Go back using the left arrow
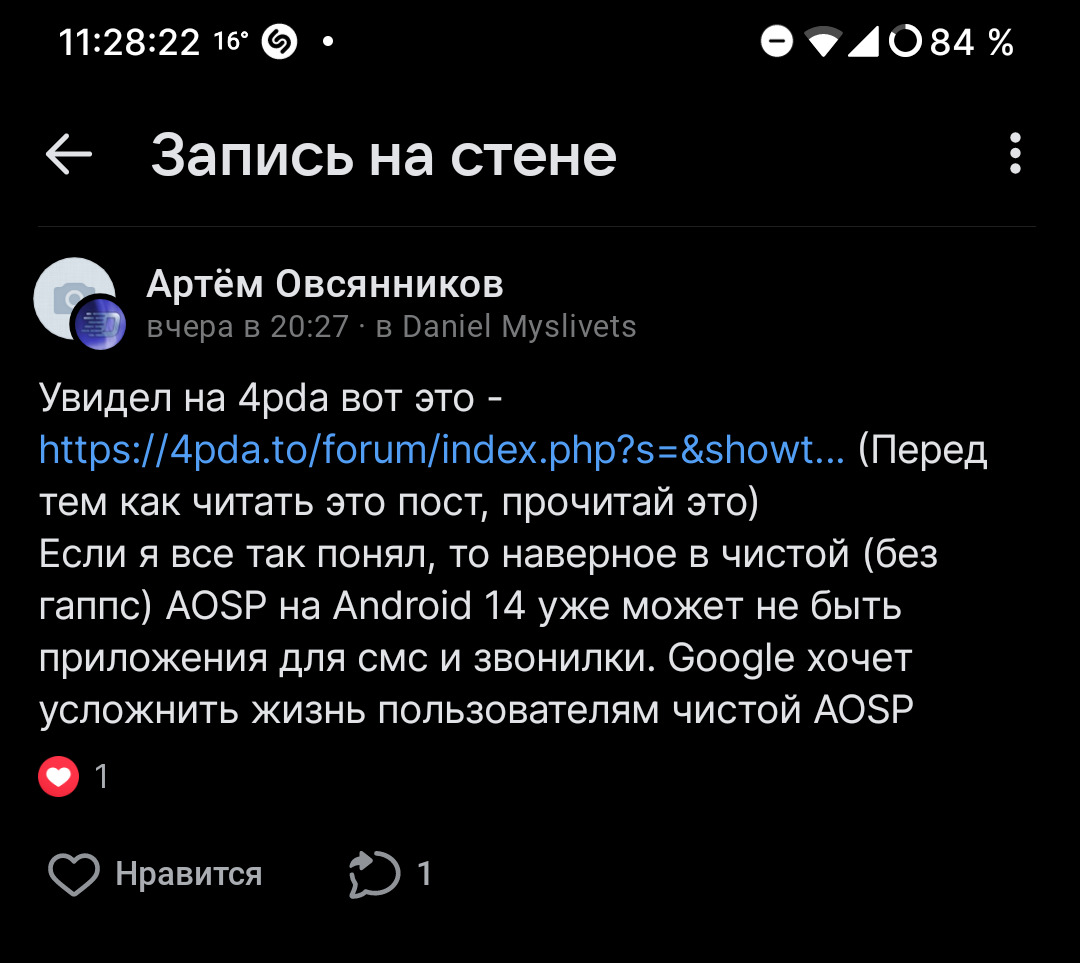Image resolution: width=1080 pixels, height=963 pixels. 69,155
